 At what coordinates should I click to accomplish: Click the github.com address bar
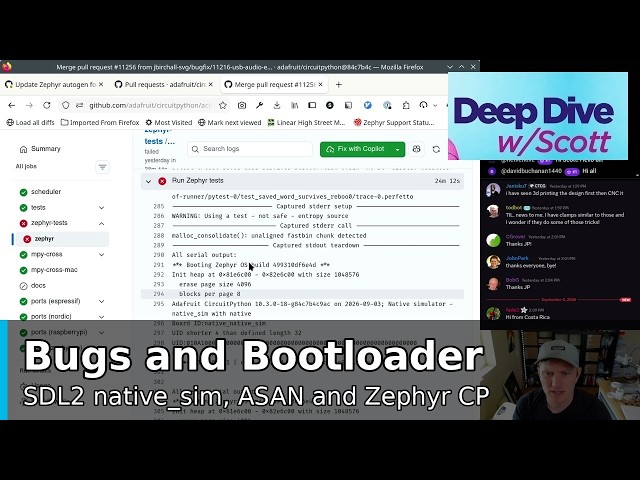coord(149,105)
